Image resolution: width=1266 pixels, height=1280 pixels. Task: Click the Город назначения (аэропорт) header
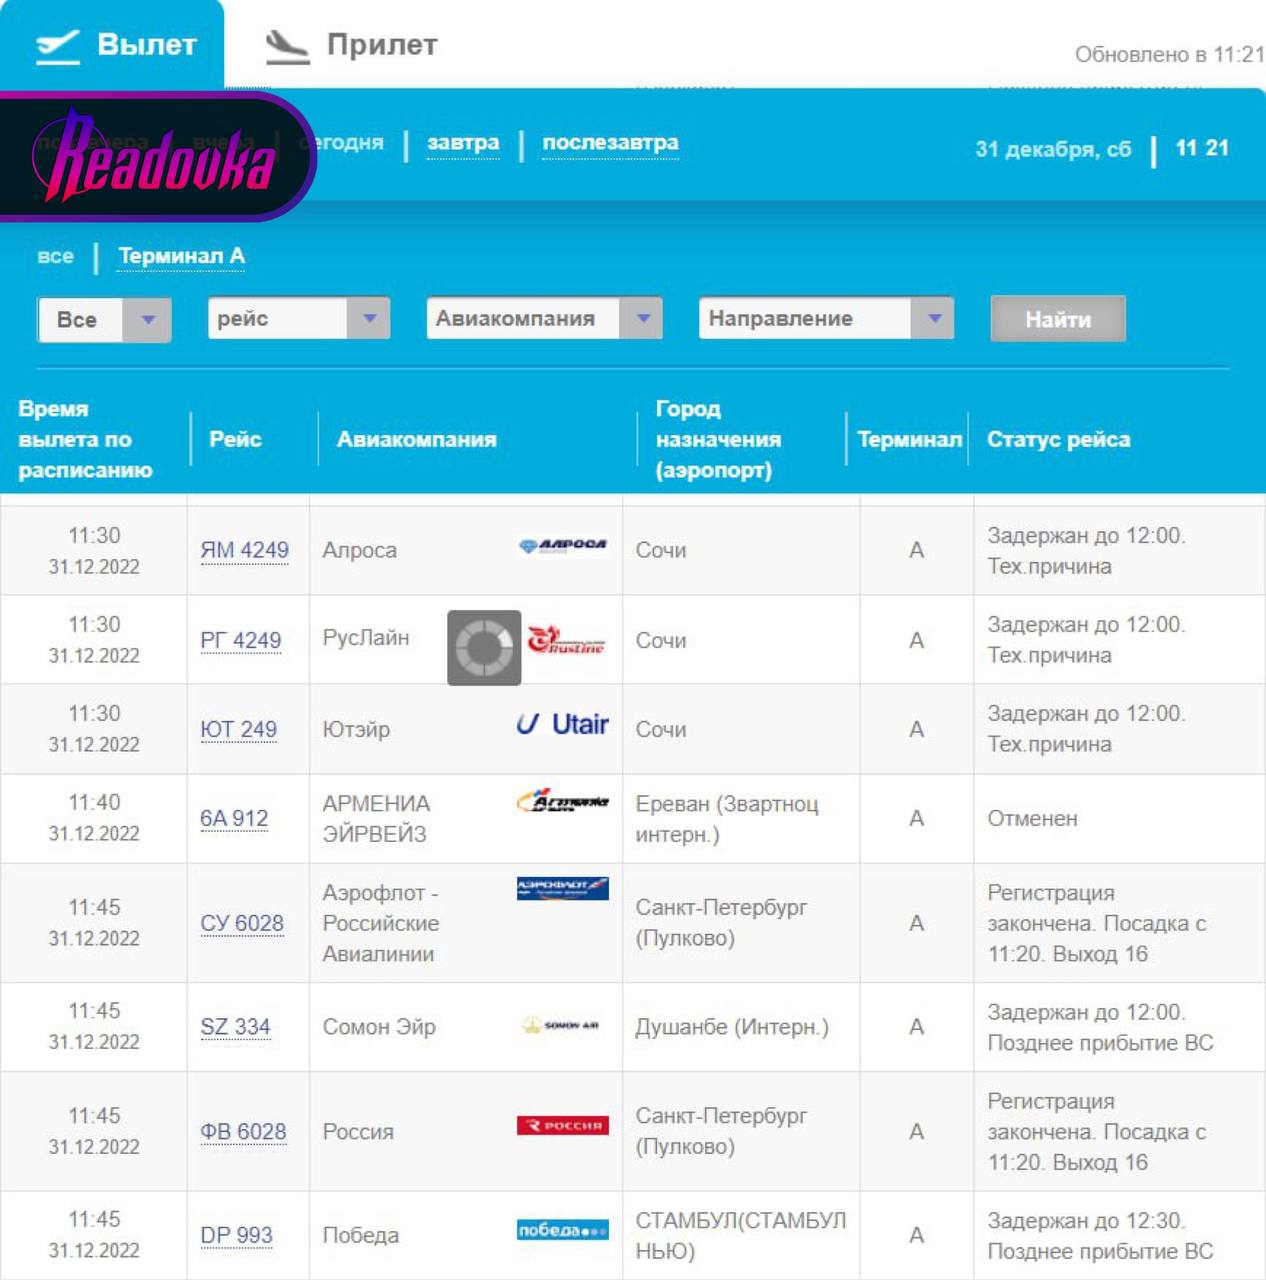(x=718, y=439)
